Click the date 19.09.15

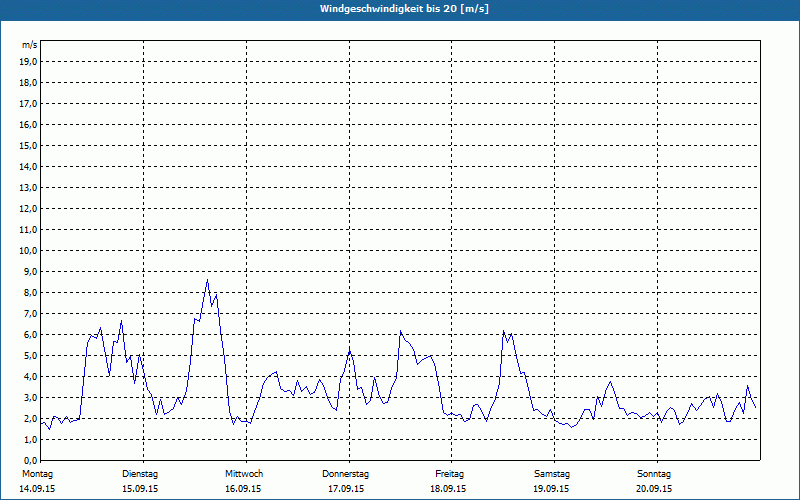[x=551, y=489]
